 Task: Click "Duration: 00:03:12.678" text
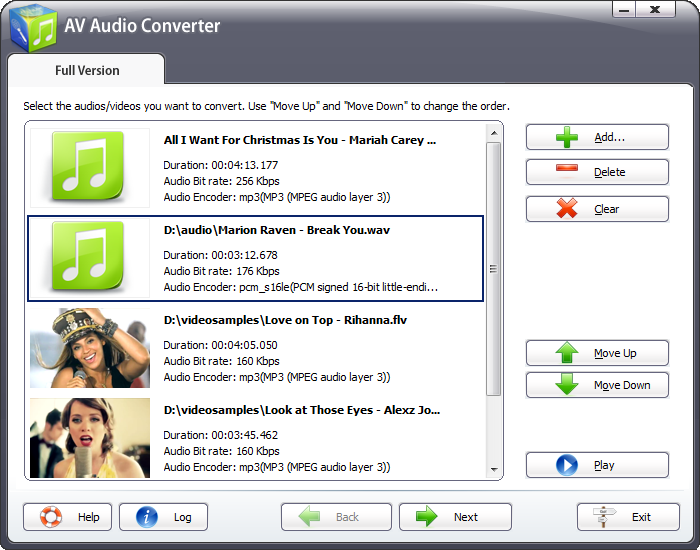pyautogui.click(x=221, y=255)
